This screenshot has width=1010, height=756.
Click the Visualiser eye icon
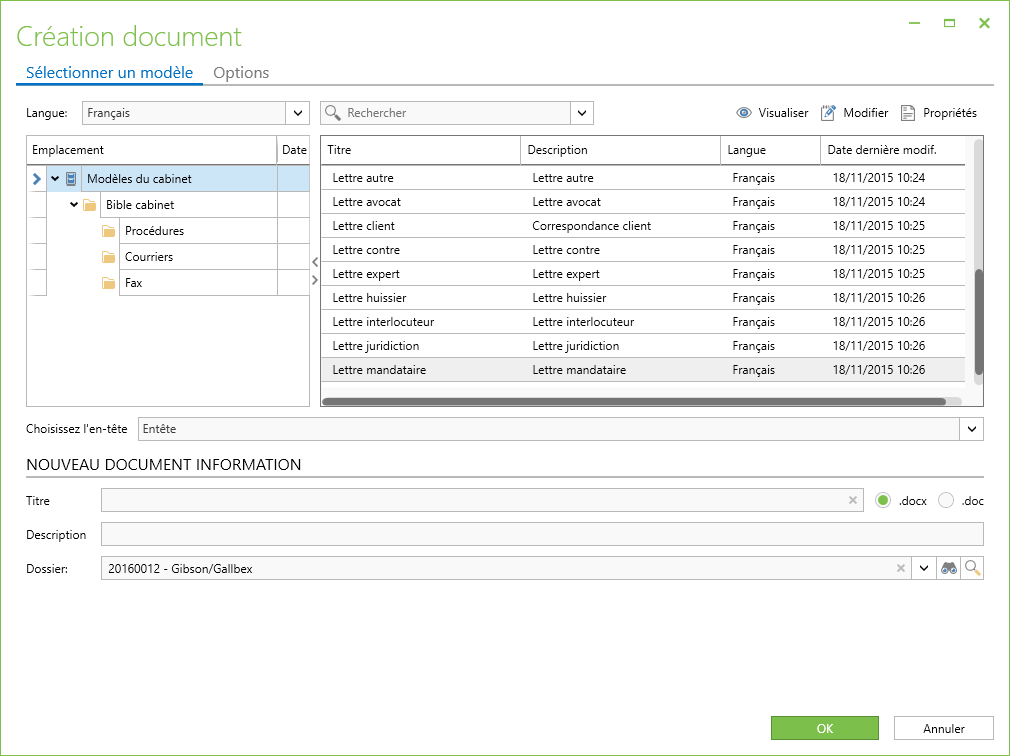click(x=743, y=113)
